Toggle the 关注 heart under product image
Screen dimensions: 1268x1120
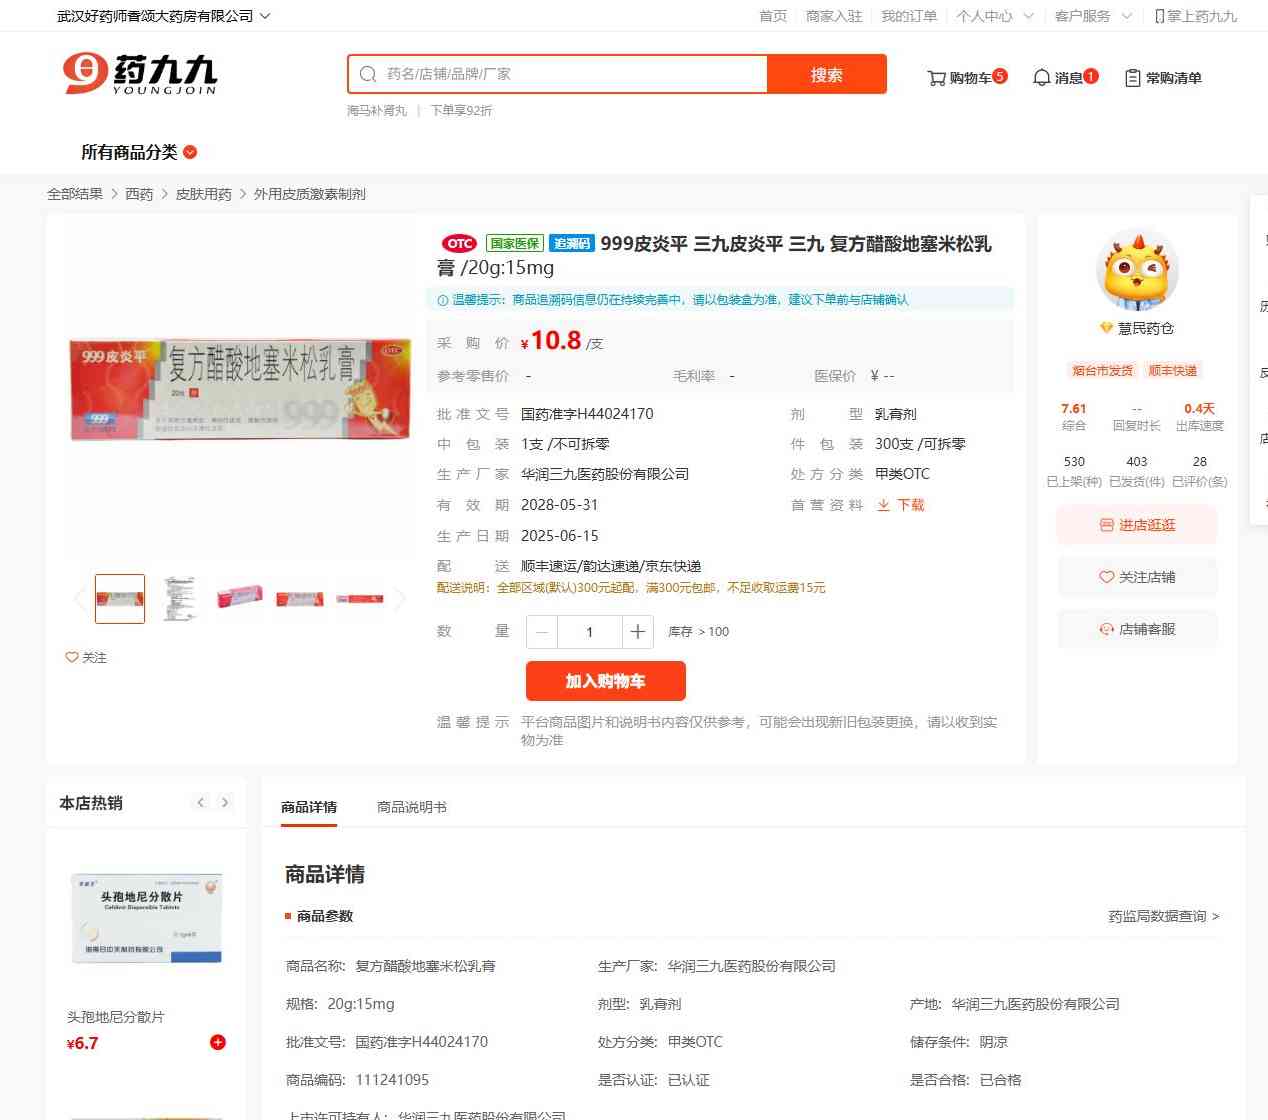(x=86, y=657)
